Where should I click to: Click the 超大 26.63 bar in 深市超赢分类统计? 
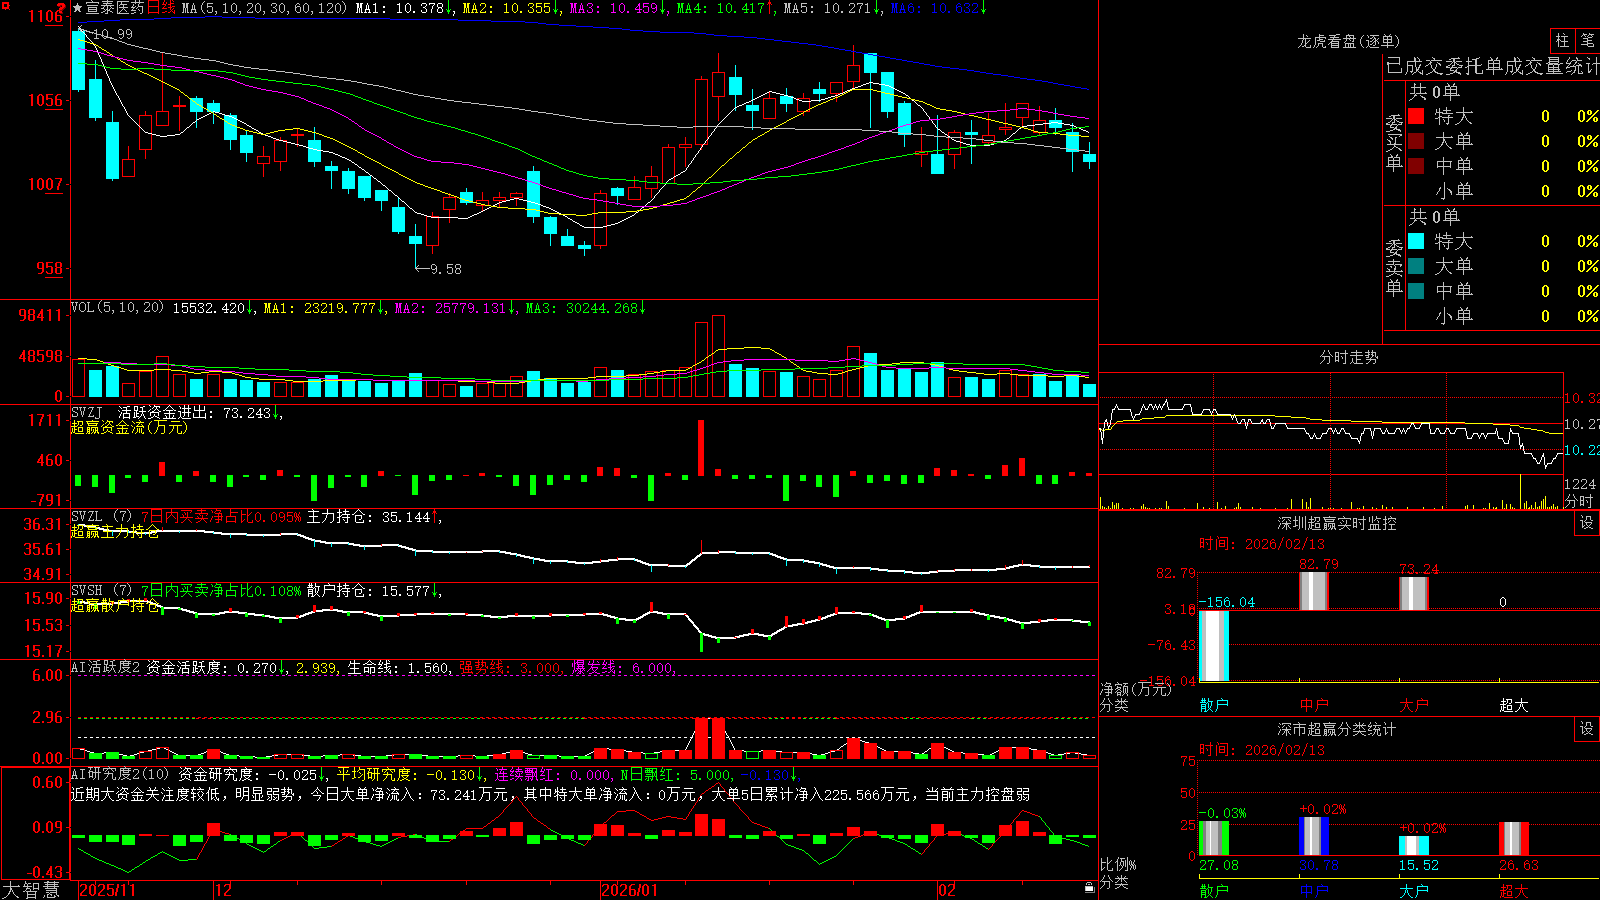pyautogui.click(x=1514, y=839)
